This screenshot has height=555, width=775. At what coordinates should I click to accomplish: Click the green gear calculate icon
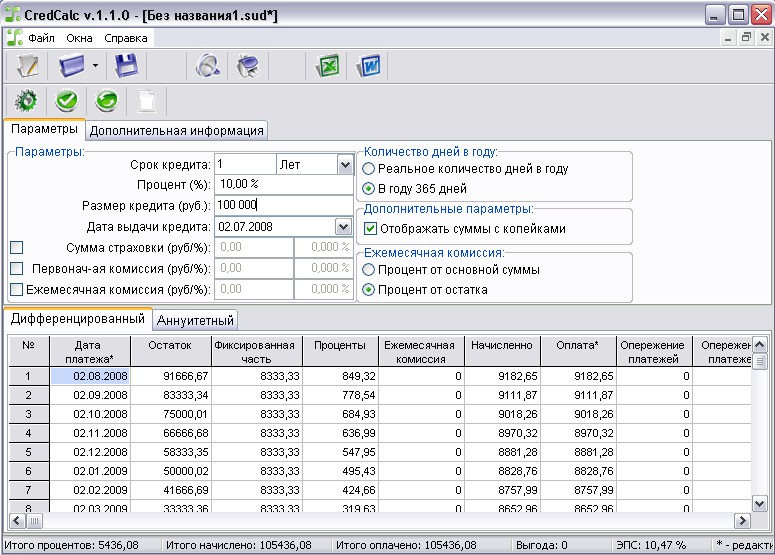pyautogui.click(x=27, y=101)
